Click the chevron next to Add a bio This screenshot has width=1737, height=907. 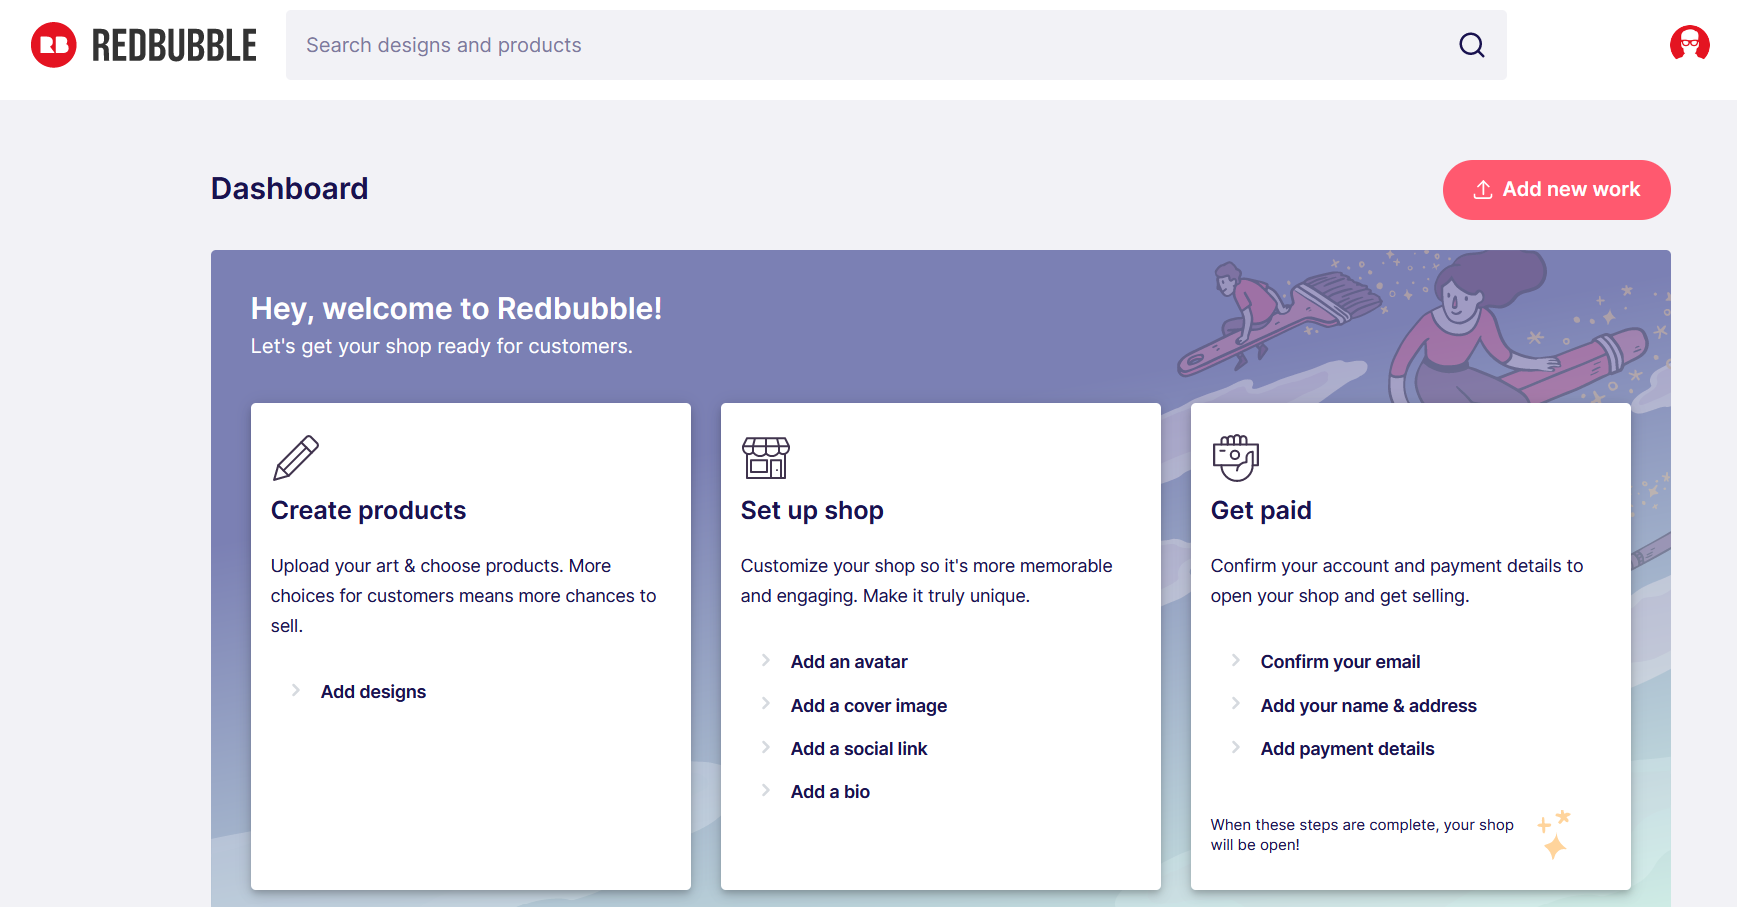point(766,790)
